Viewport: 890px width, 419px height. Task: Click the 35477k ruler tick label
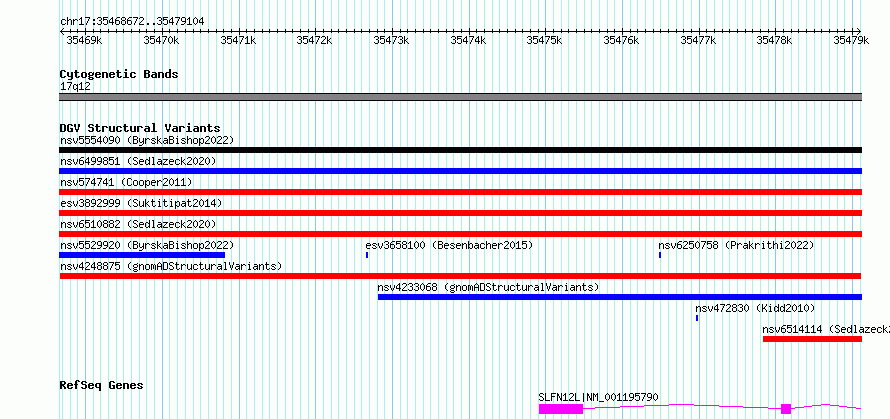click(698, 40)
